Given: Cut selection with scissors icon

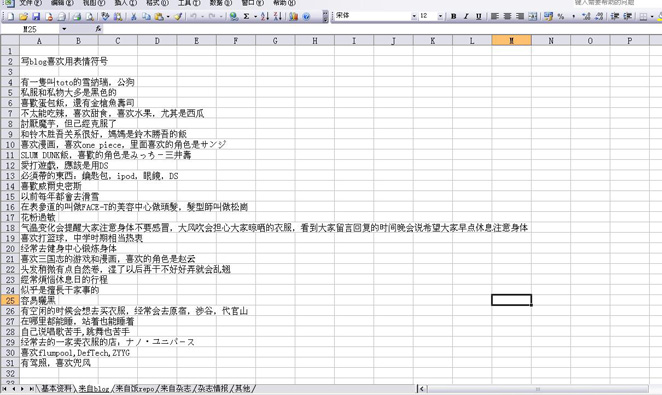Looking at the screenshot, I should 133,17.
